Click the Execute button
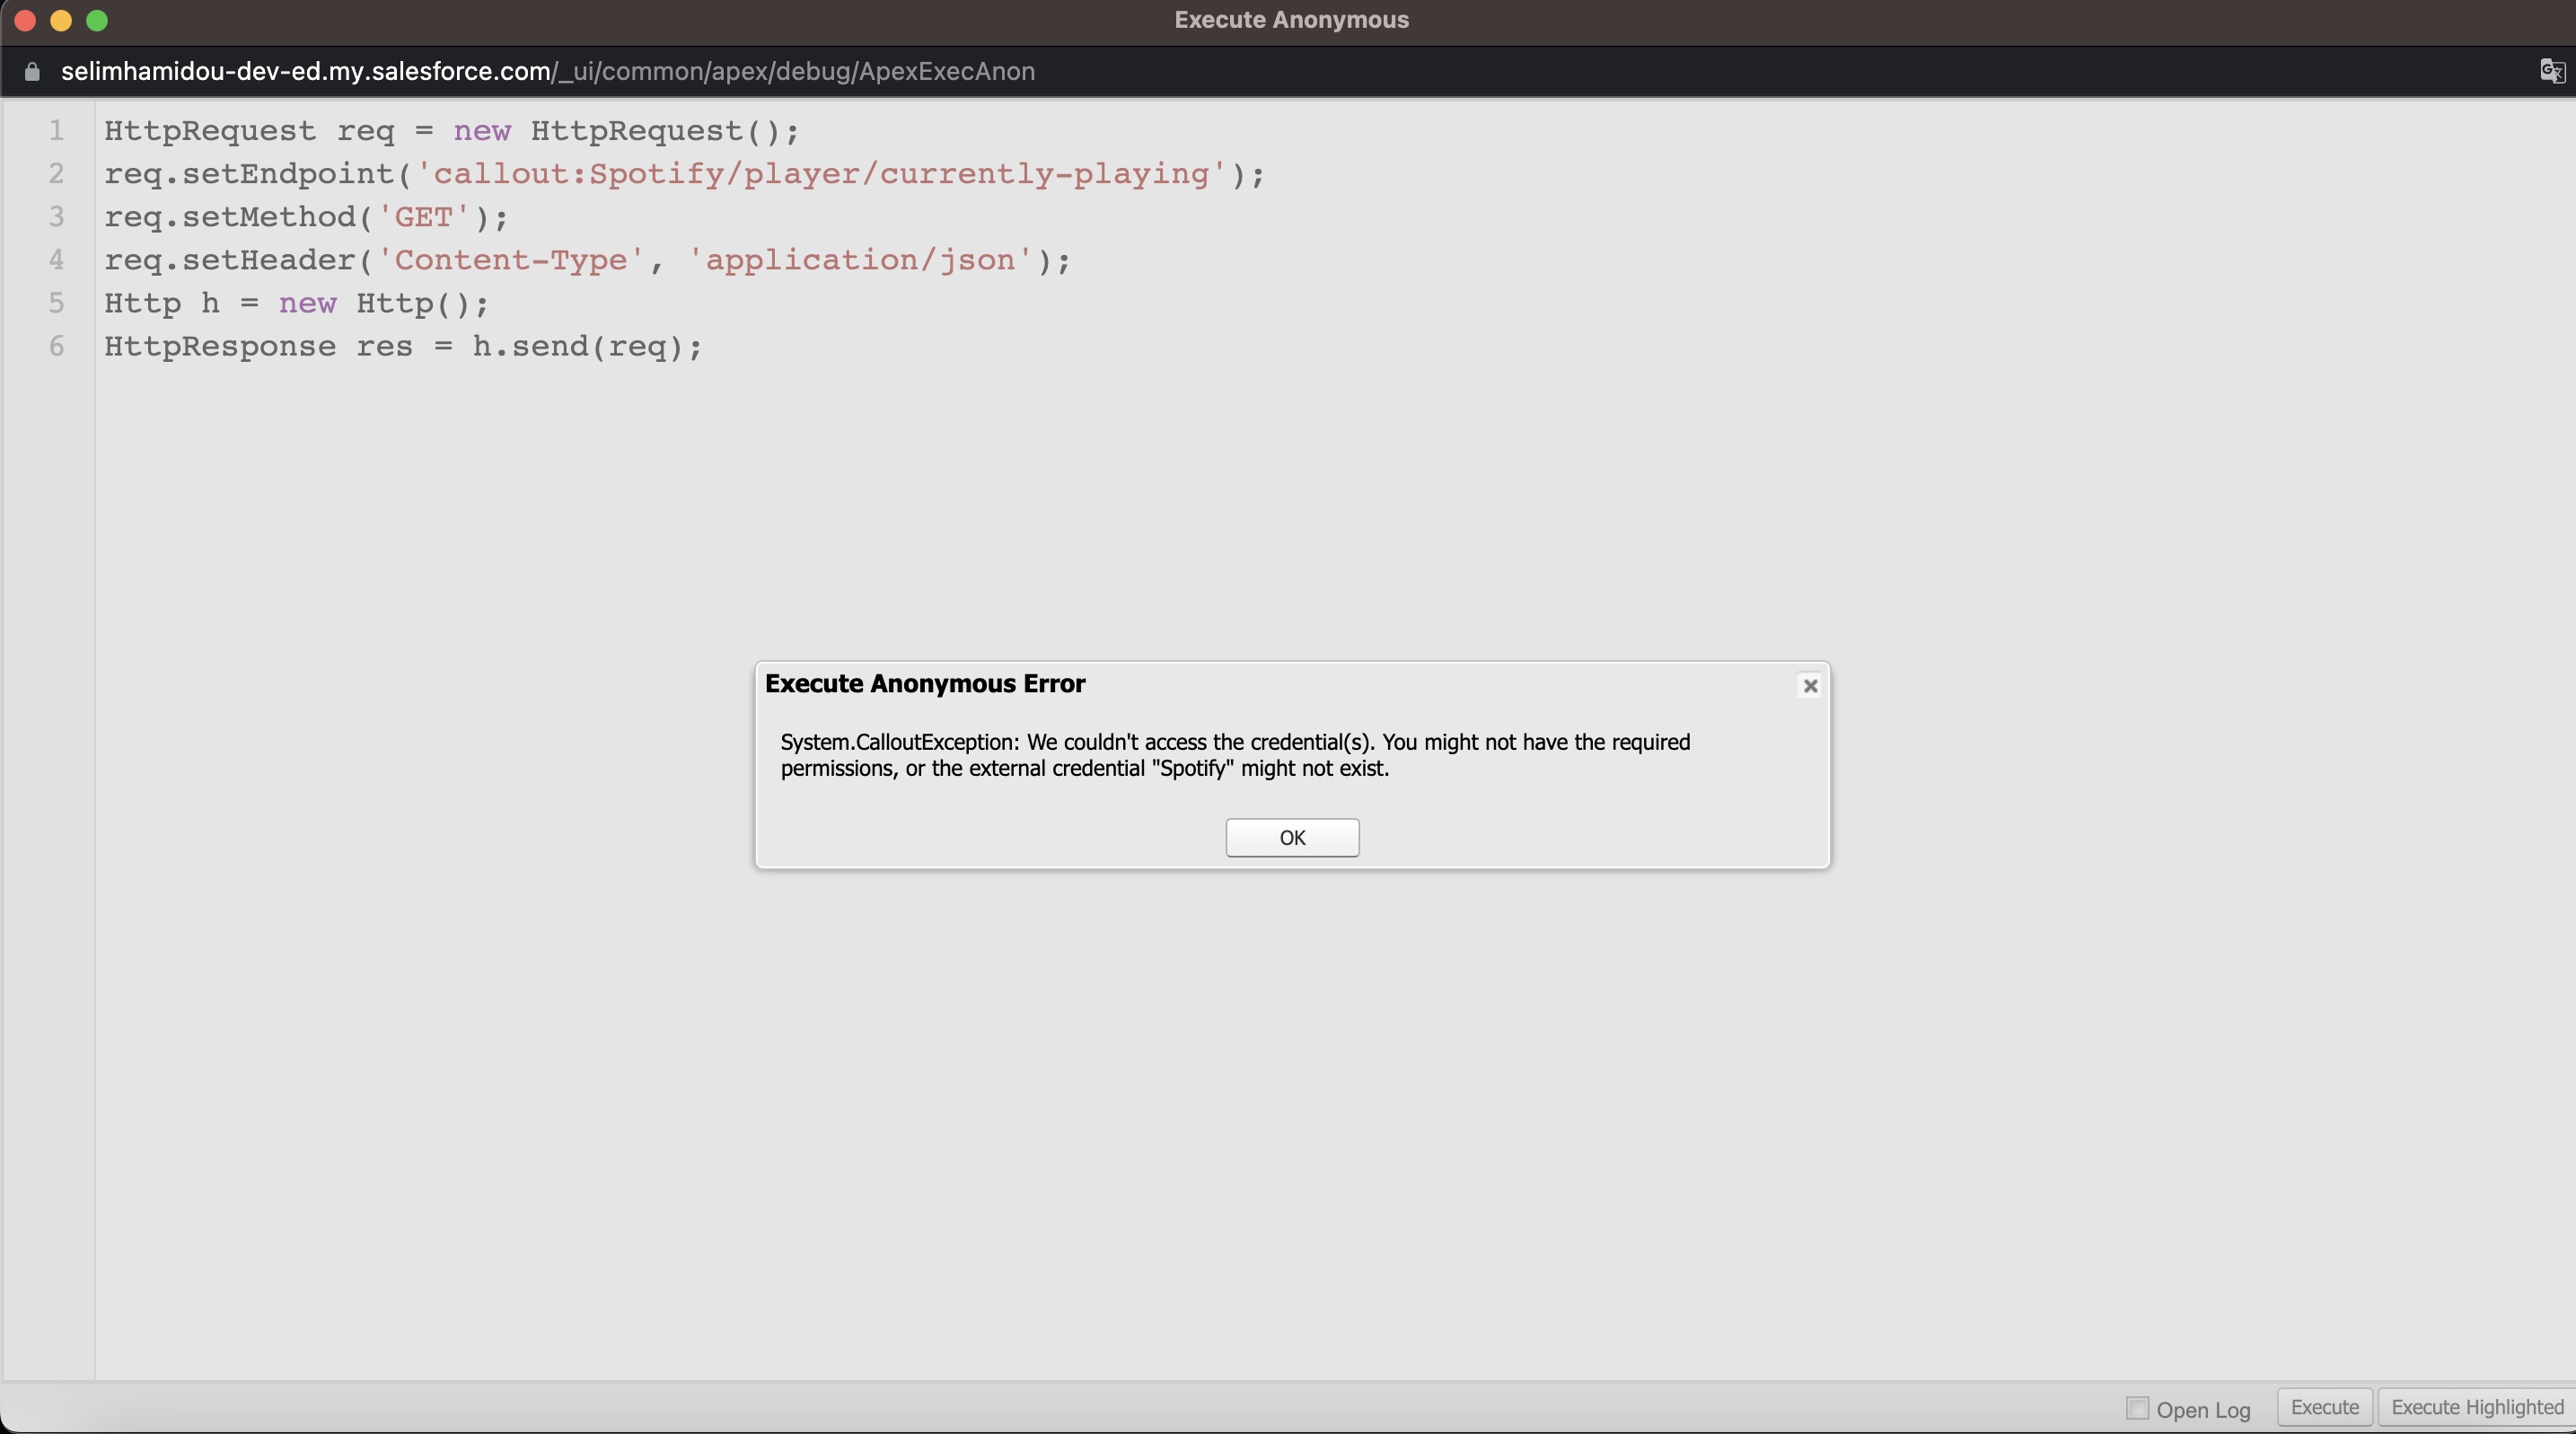The height and width of the screenshot is (1434, 2576). (2324, 1407)
